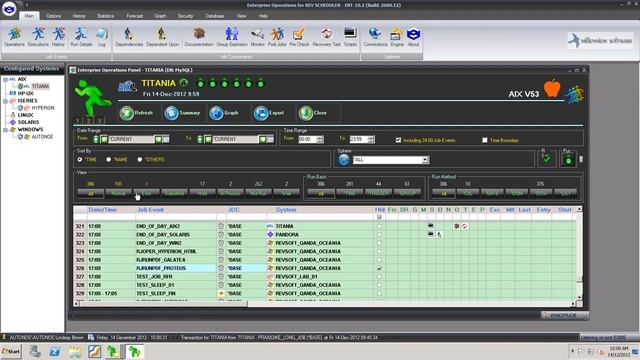
Task: Click green arrows icon beside Date To
Action: coord(200,139)
